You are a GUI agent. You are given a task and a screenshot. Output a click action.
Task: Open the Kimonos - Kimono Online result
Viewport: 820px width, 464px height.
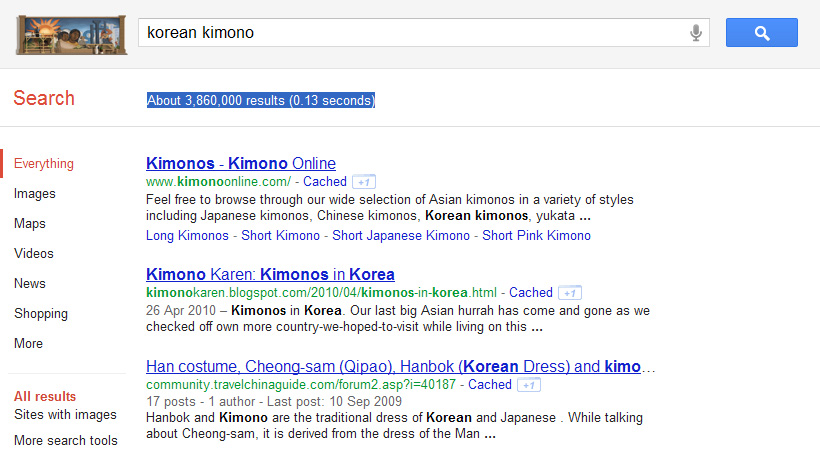point(241,163)
